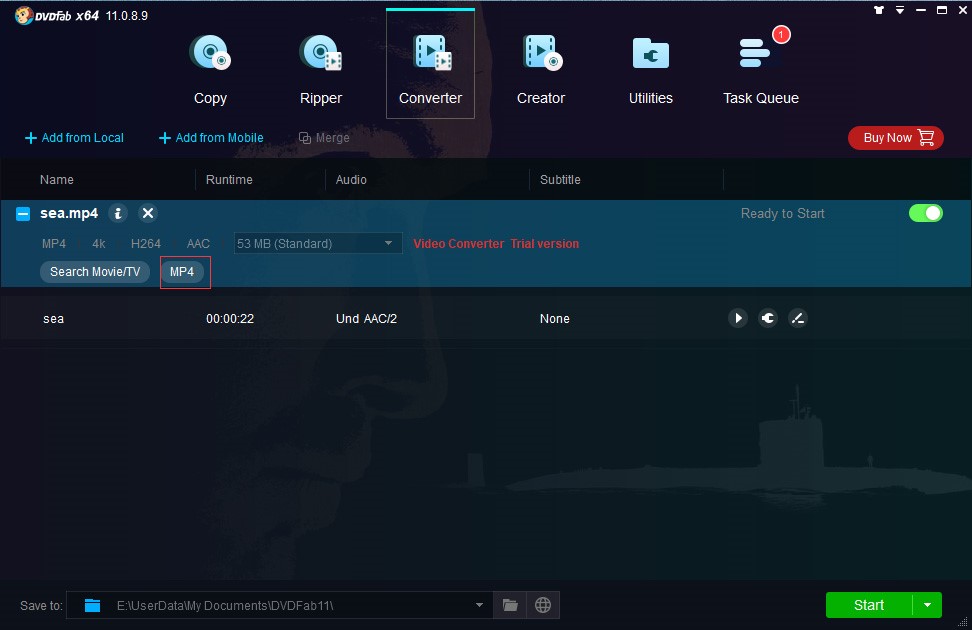Click the 00:00:22 runtime value
This screenshot has height=630, width=972.
point(230,319)
